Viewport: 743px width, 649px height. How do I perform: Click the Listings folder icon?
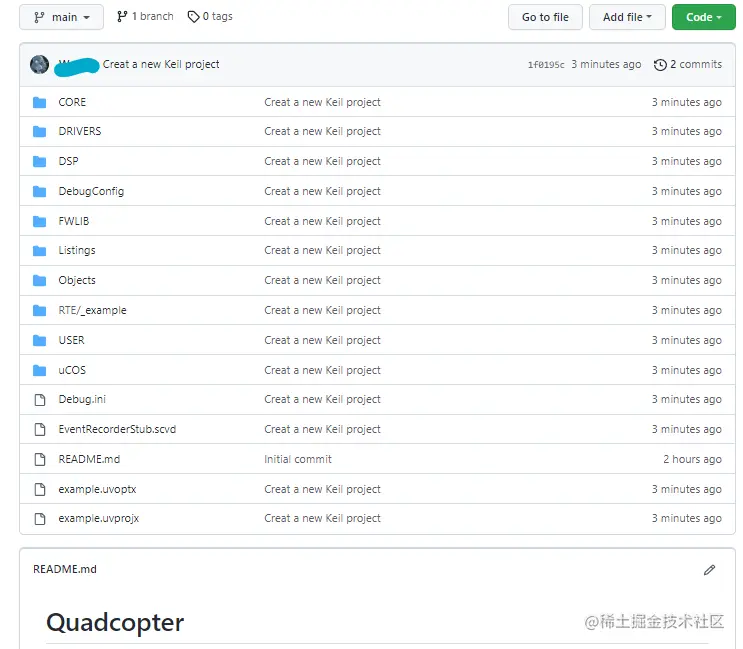click(40, 251)
